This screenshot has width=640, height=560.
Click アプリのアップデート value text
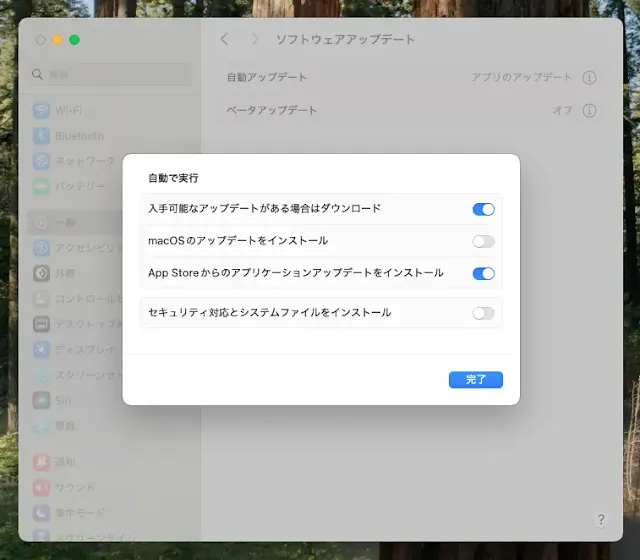pyautogui.click(x=521, y=77)
